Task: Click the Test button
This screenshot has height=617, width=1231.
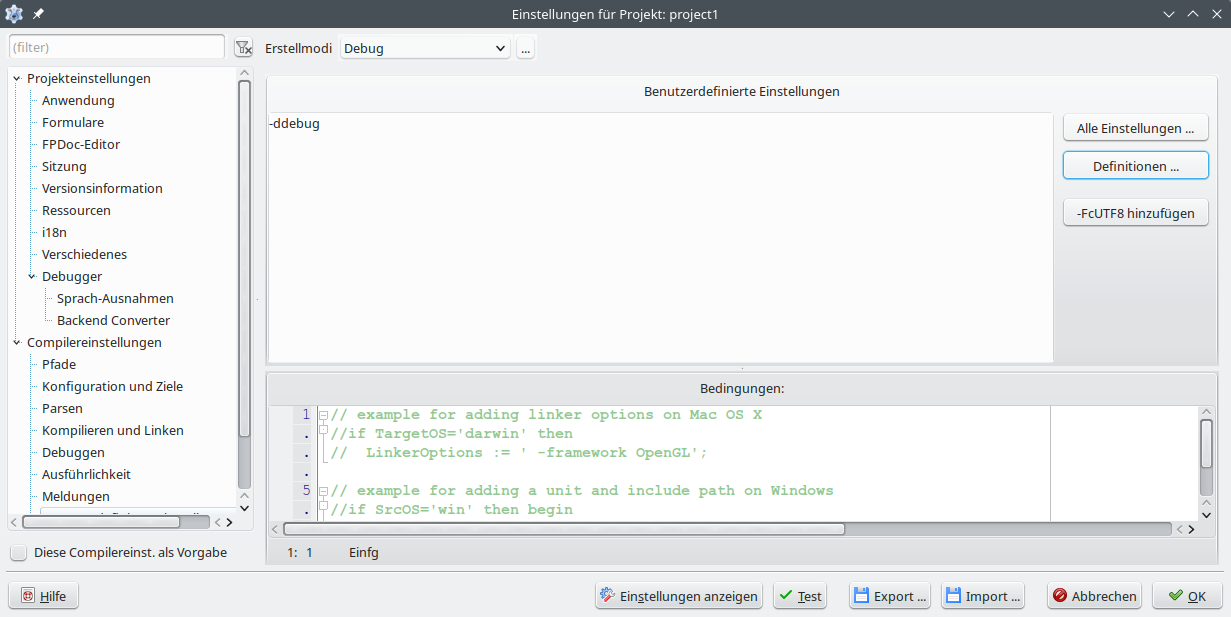Action: coord(801,596)
